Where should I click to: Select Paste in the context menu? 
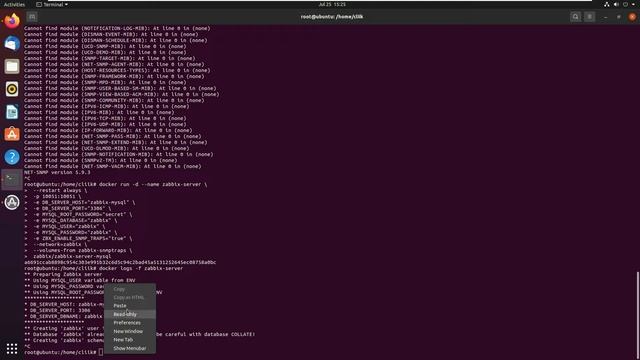pyautogui.click(x=130, y=306)
